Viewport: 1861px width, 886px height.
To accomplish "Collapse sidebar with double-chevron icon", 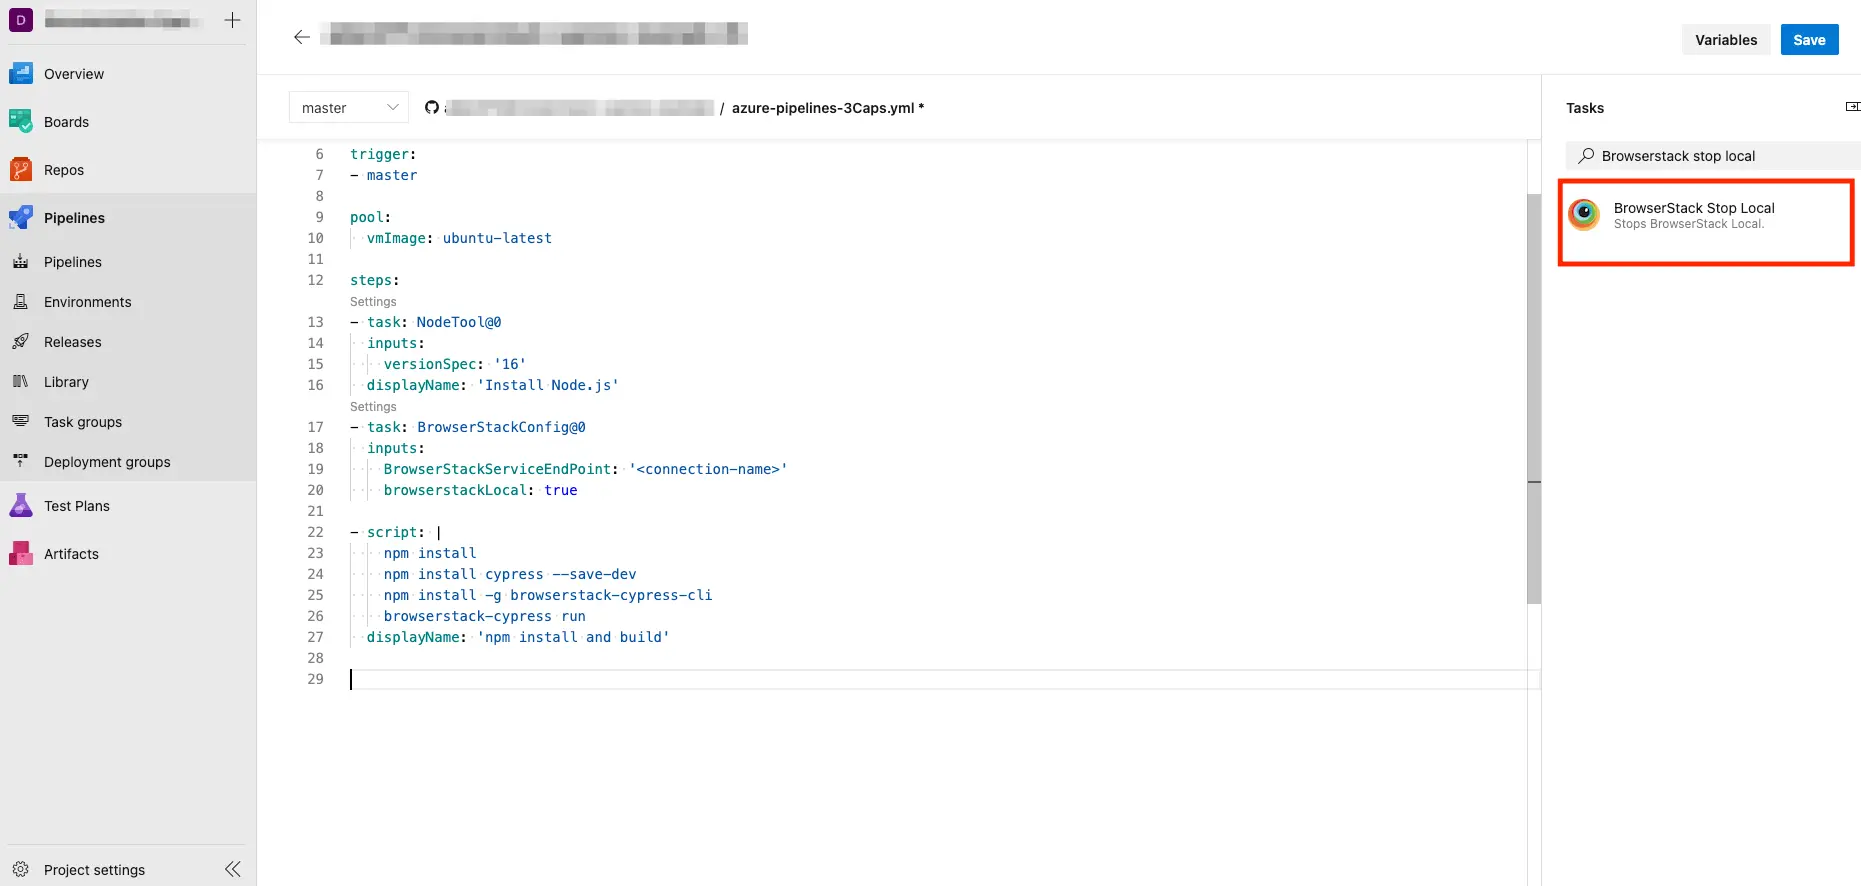I will point(233,869).
